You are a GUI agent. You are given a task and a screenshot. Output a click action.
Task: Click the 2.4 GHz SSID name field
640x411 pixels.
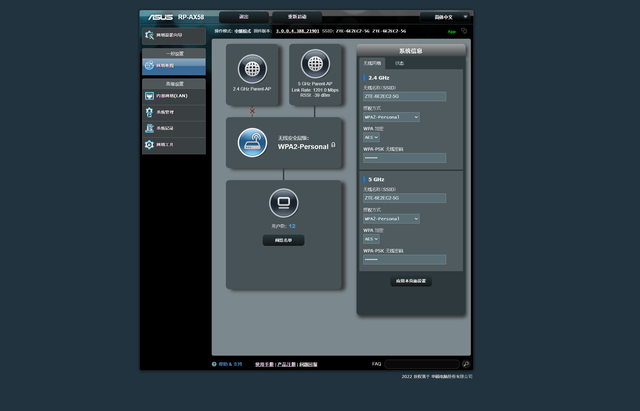(x=404, y=96)
